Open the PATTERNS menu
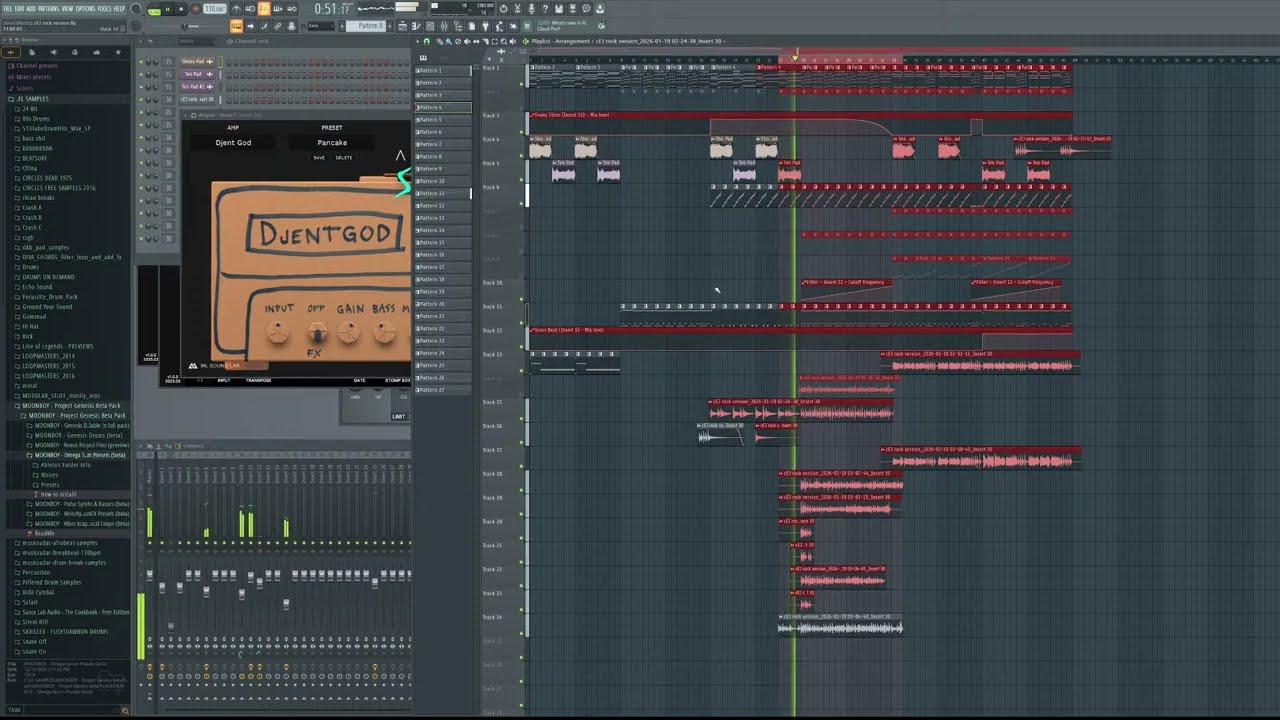 [x=48, y=9]
